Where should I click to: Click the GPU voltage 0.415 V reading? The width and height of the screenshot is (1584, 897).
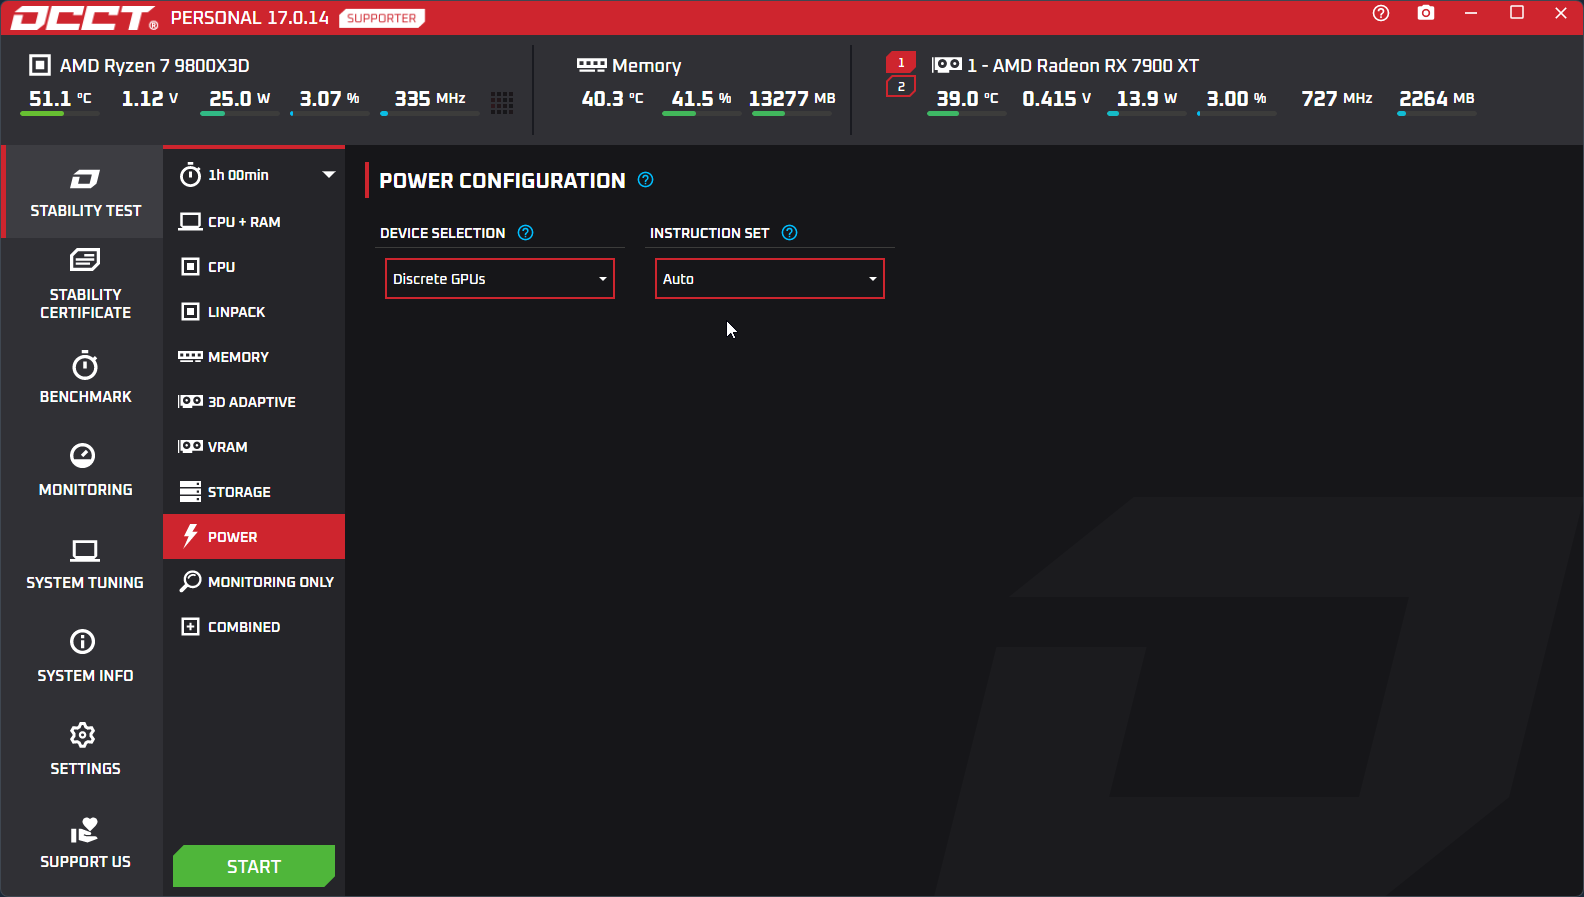click(1057, 99)
